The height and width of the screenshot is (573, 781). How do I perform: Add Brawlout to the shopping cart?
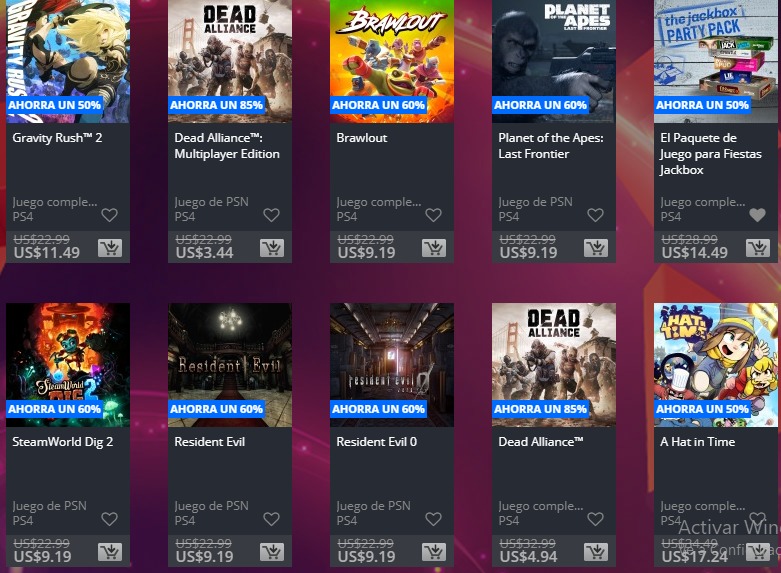tap(434, 248)
